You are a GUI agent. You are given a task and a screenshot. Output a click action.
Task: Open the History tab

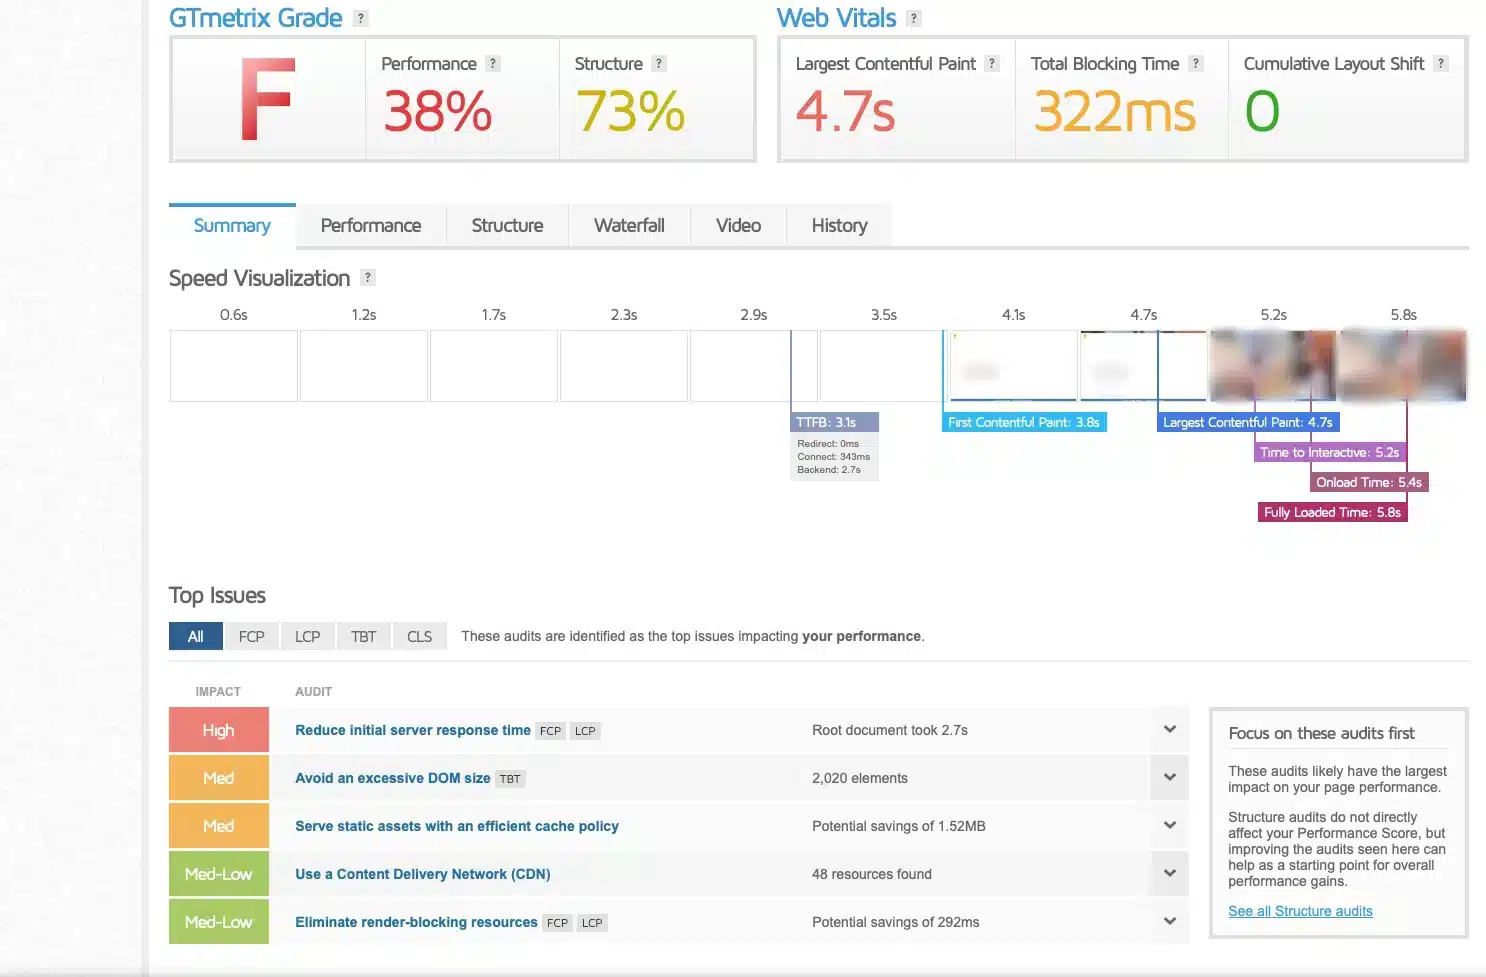(x=838, y=225)
